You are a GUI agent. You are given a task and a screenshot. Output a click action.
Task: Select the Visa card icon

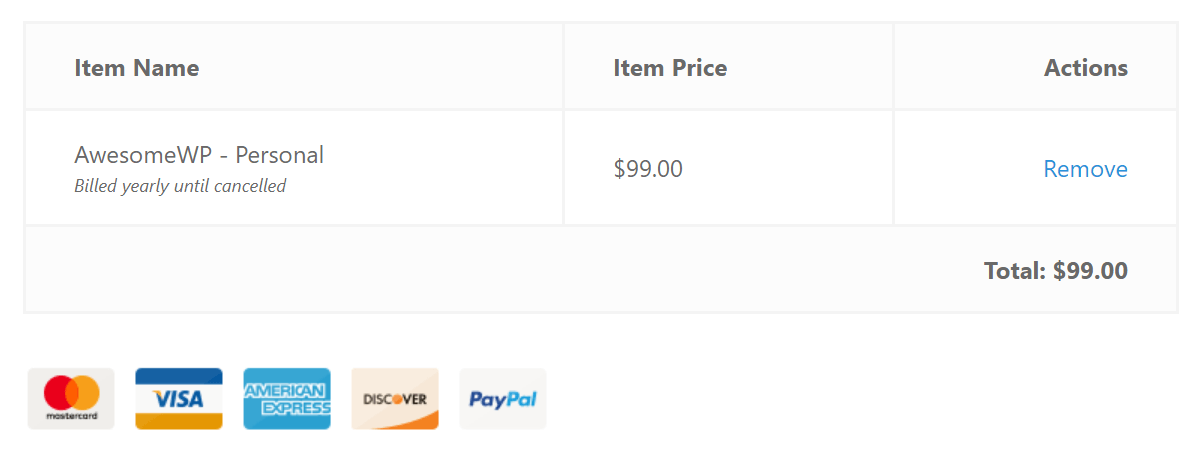point(179,399)
